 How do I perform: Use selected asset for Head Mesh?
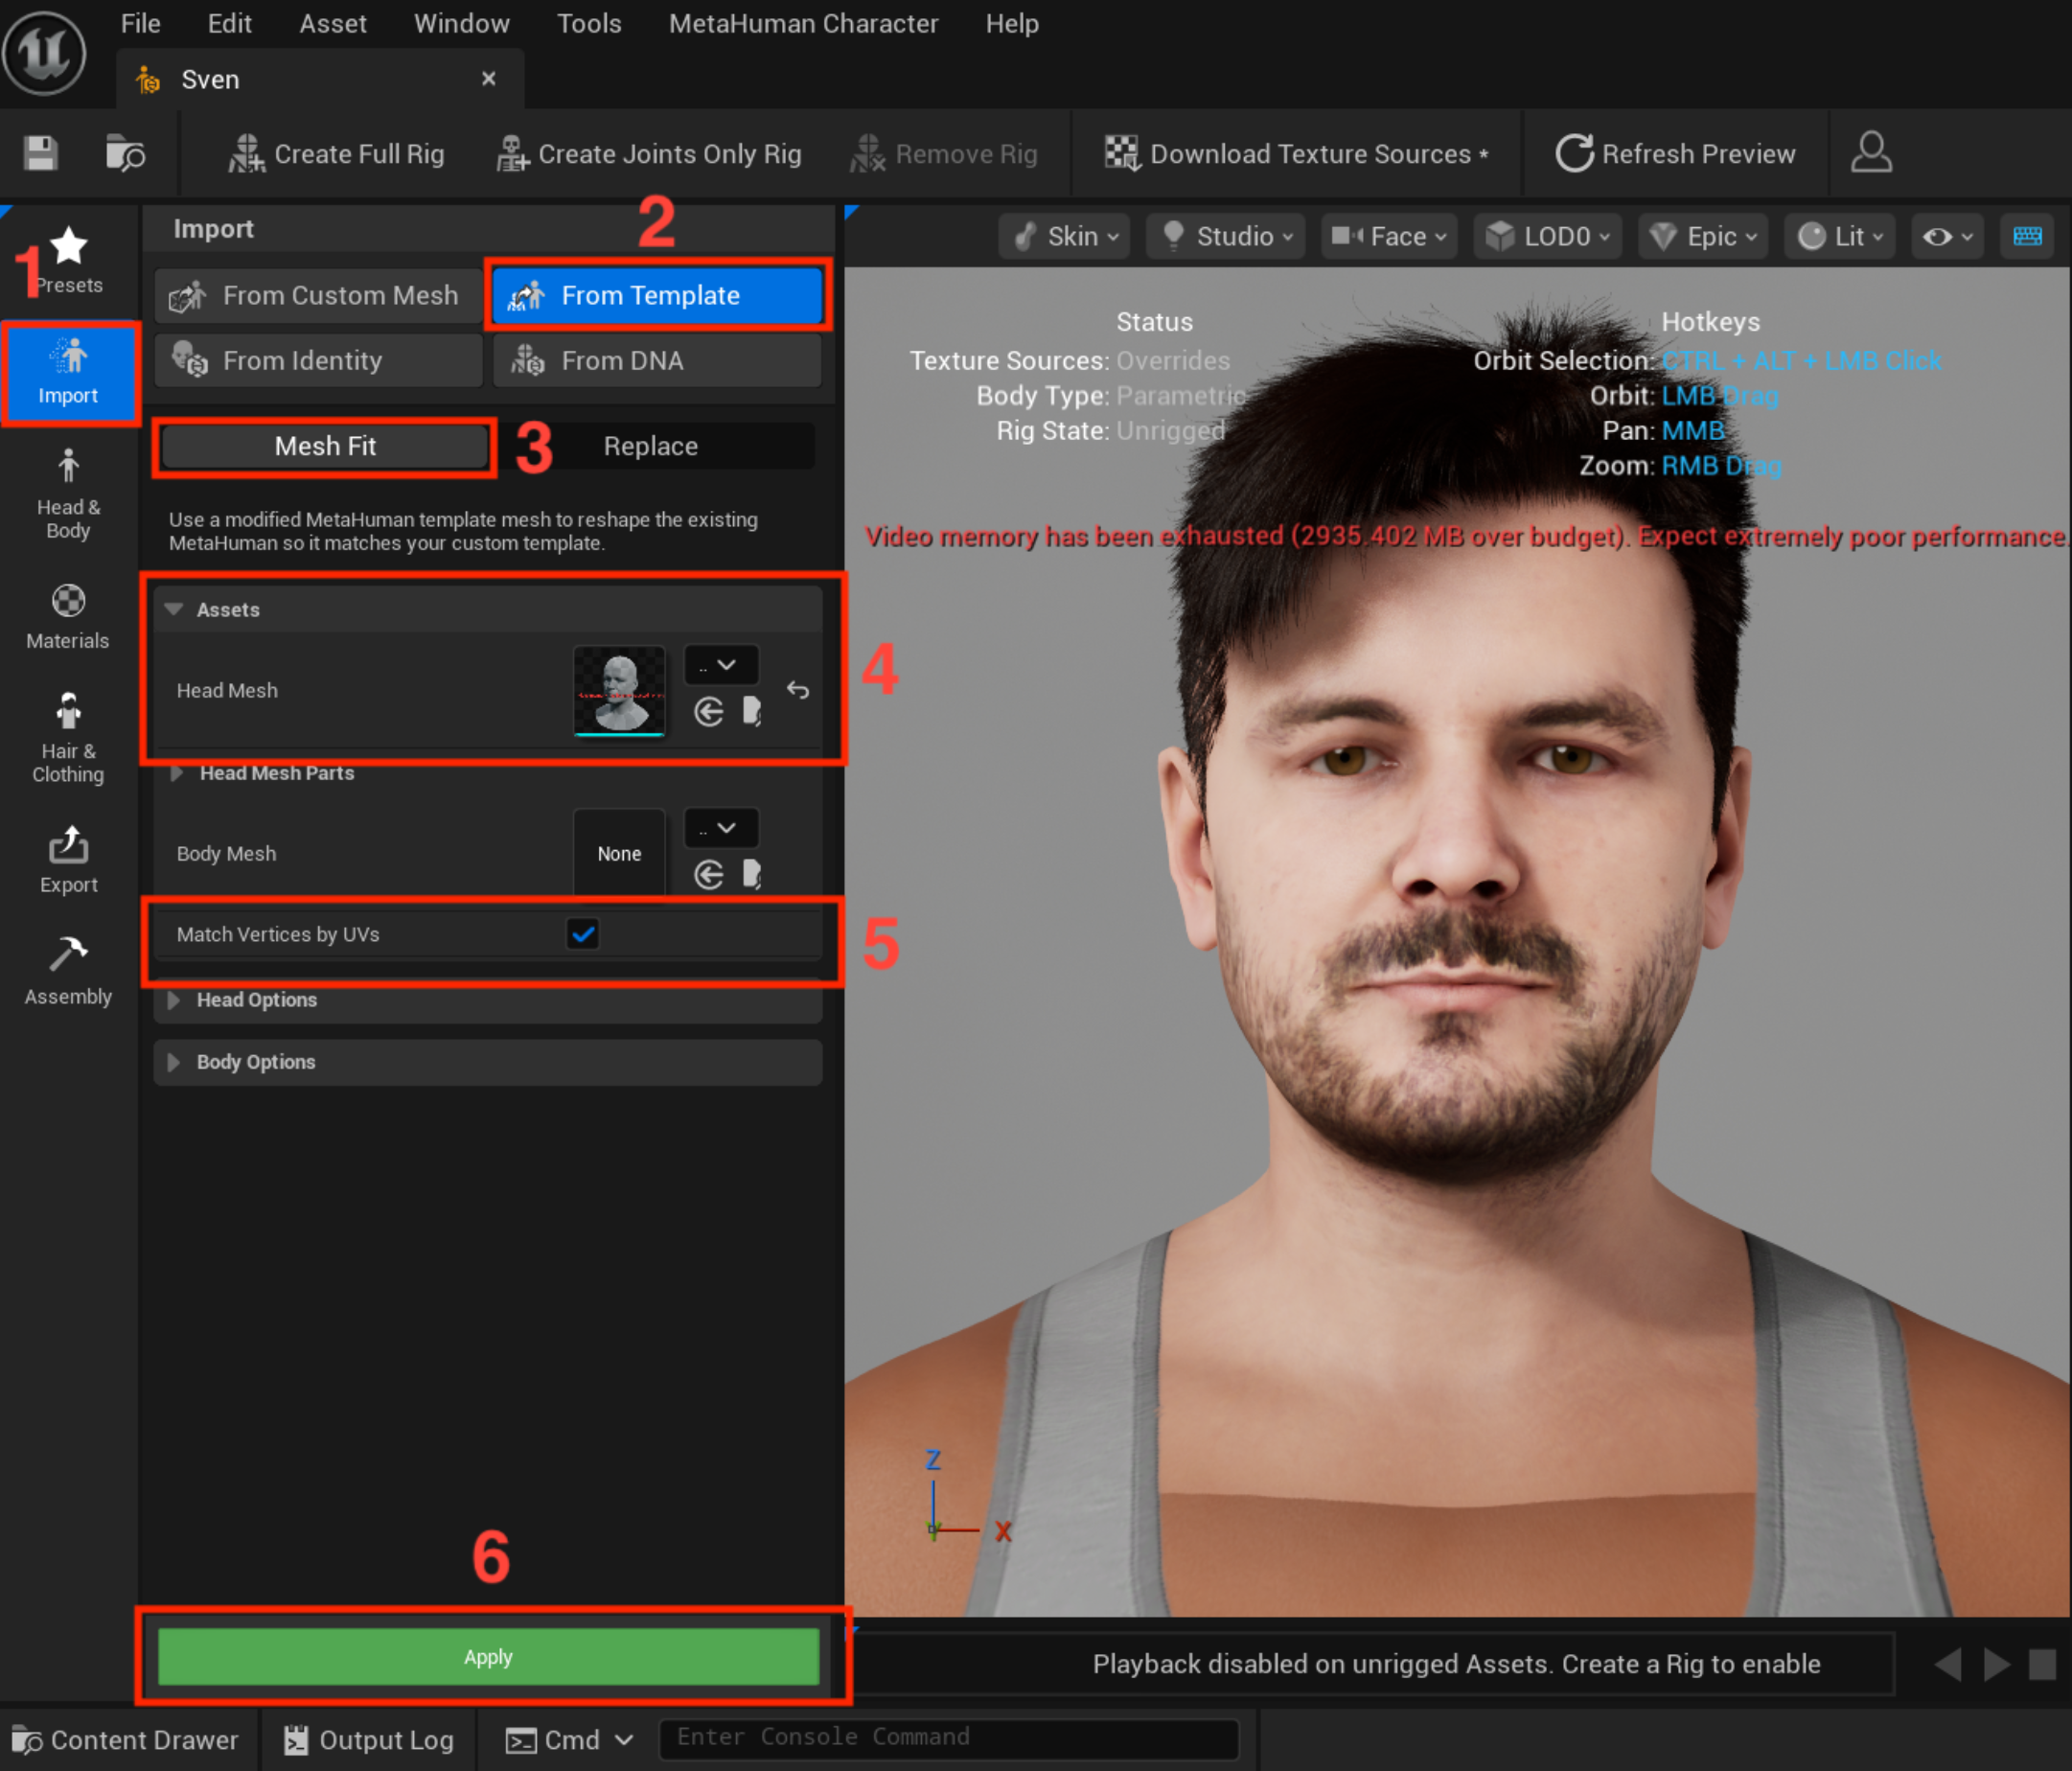point(709,712)
